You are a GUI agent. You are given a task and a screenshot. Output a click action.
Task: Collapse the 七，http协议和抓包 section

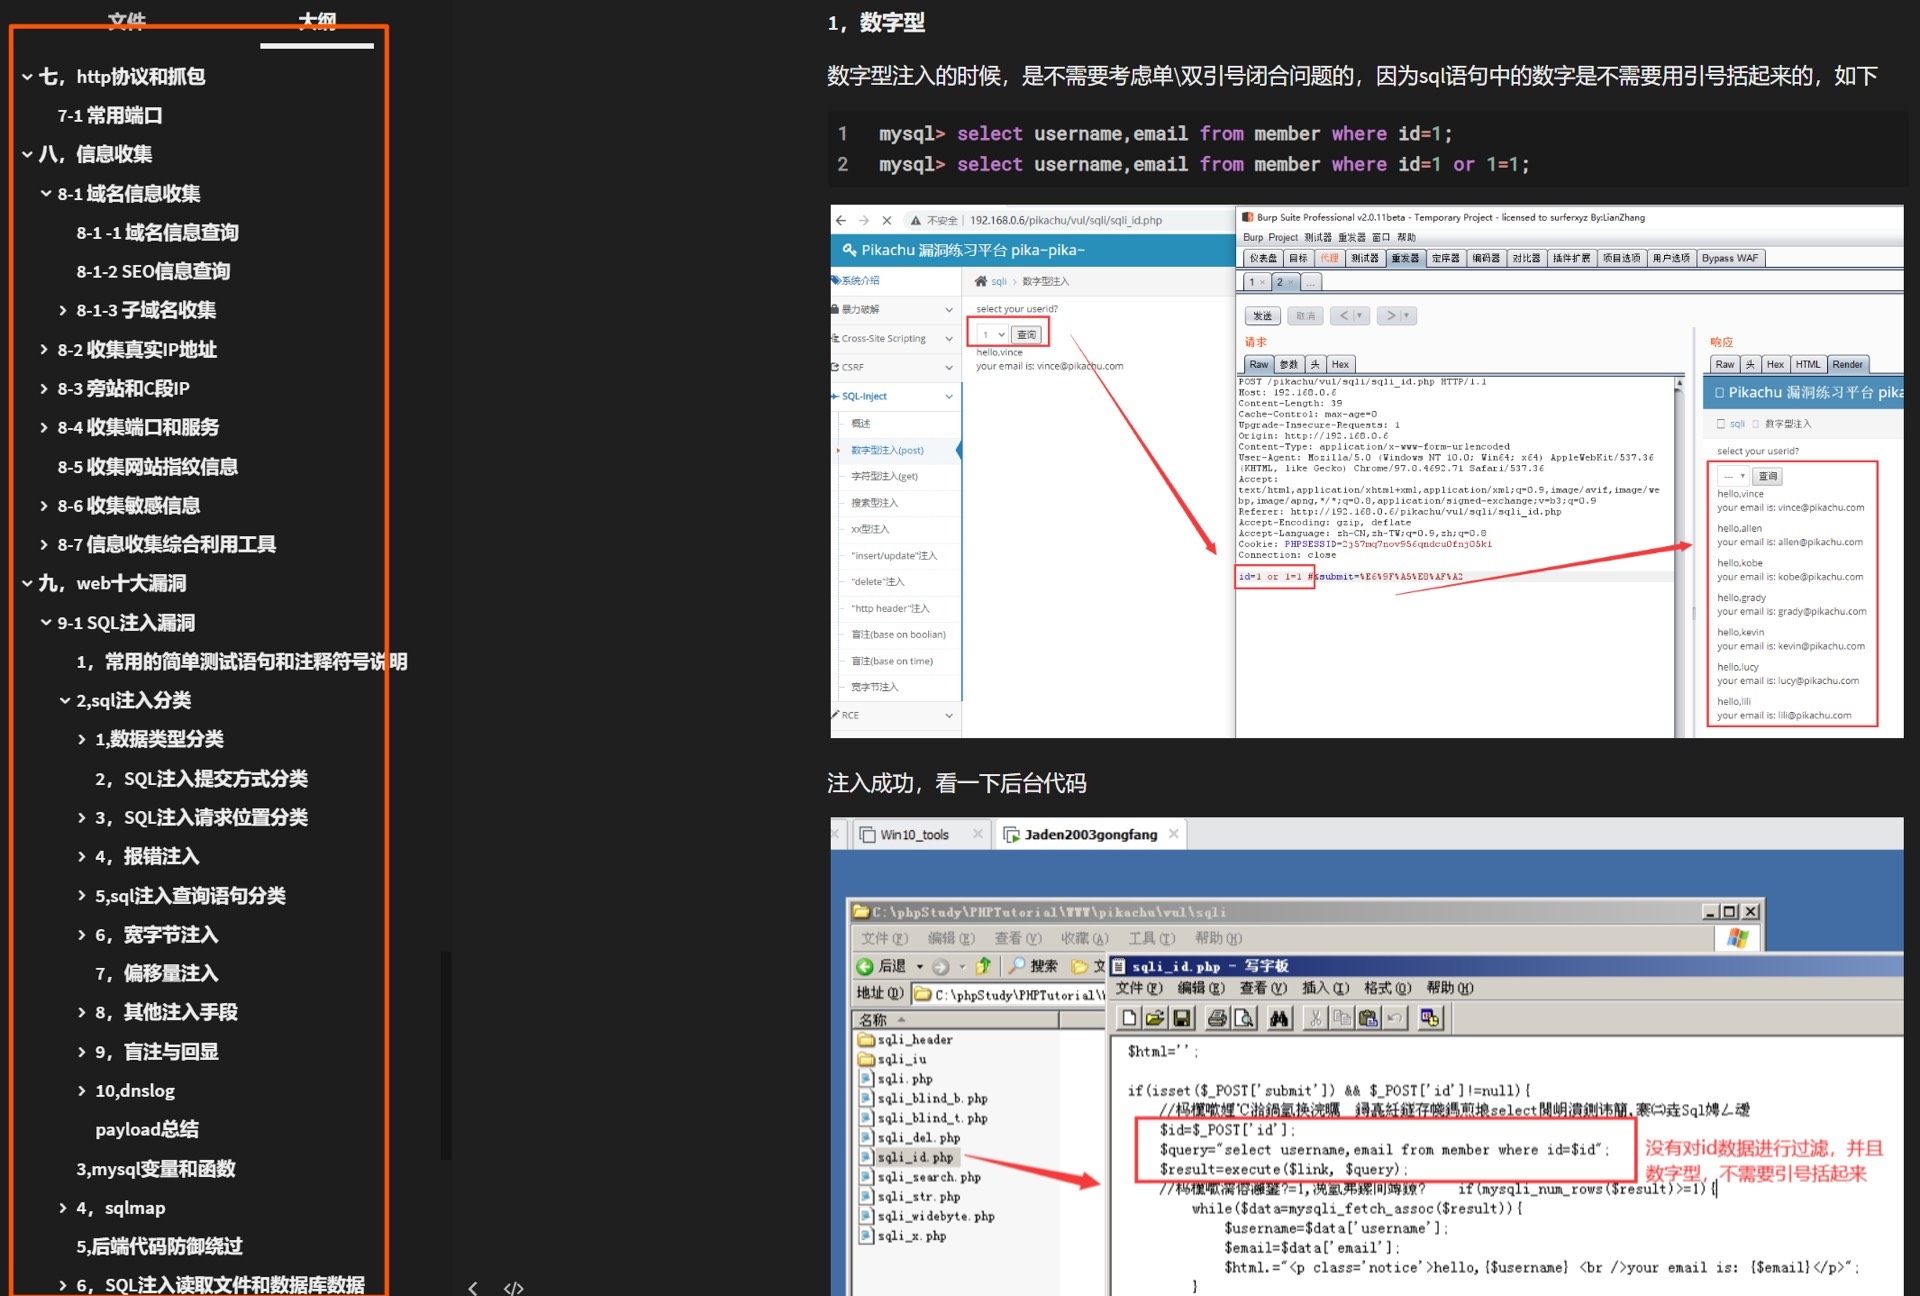click(27, 77)
